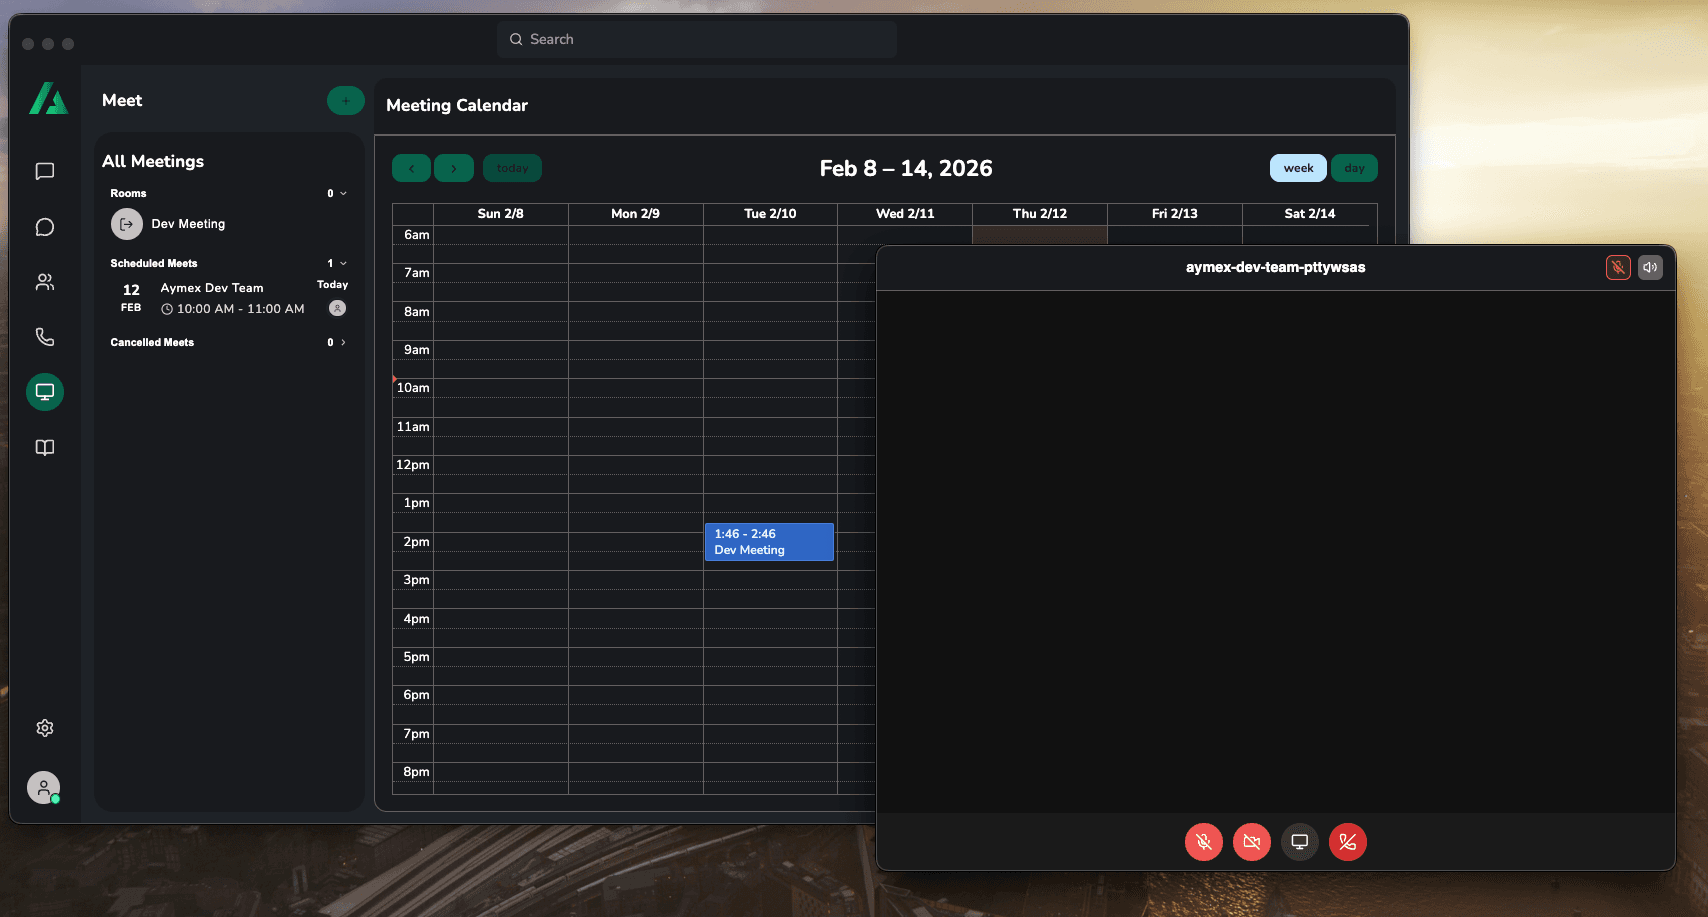Open the chat messages sidebar icon
Screen dimensions: 1708x917
45,172
